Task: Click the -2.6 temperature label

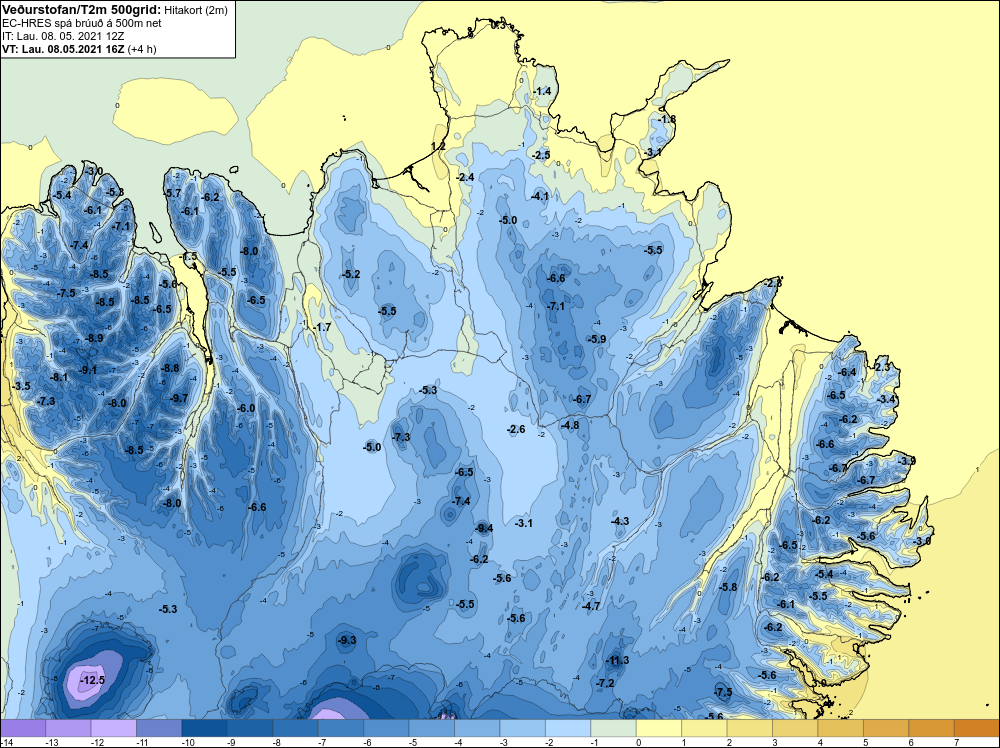Action: 516,429
